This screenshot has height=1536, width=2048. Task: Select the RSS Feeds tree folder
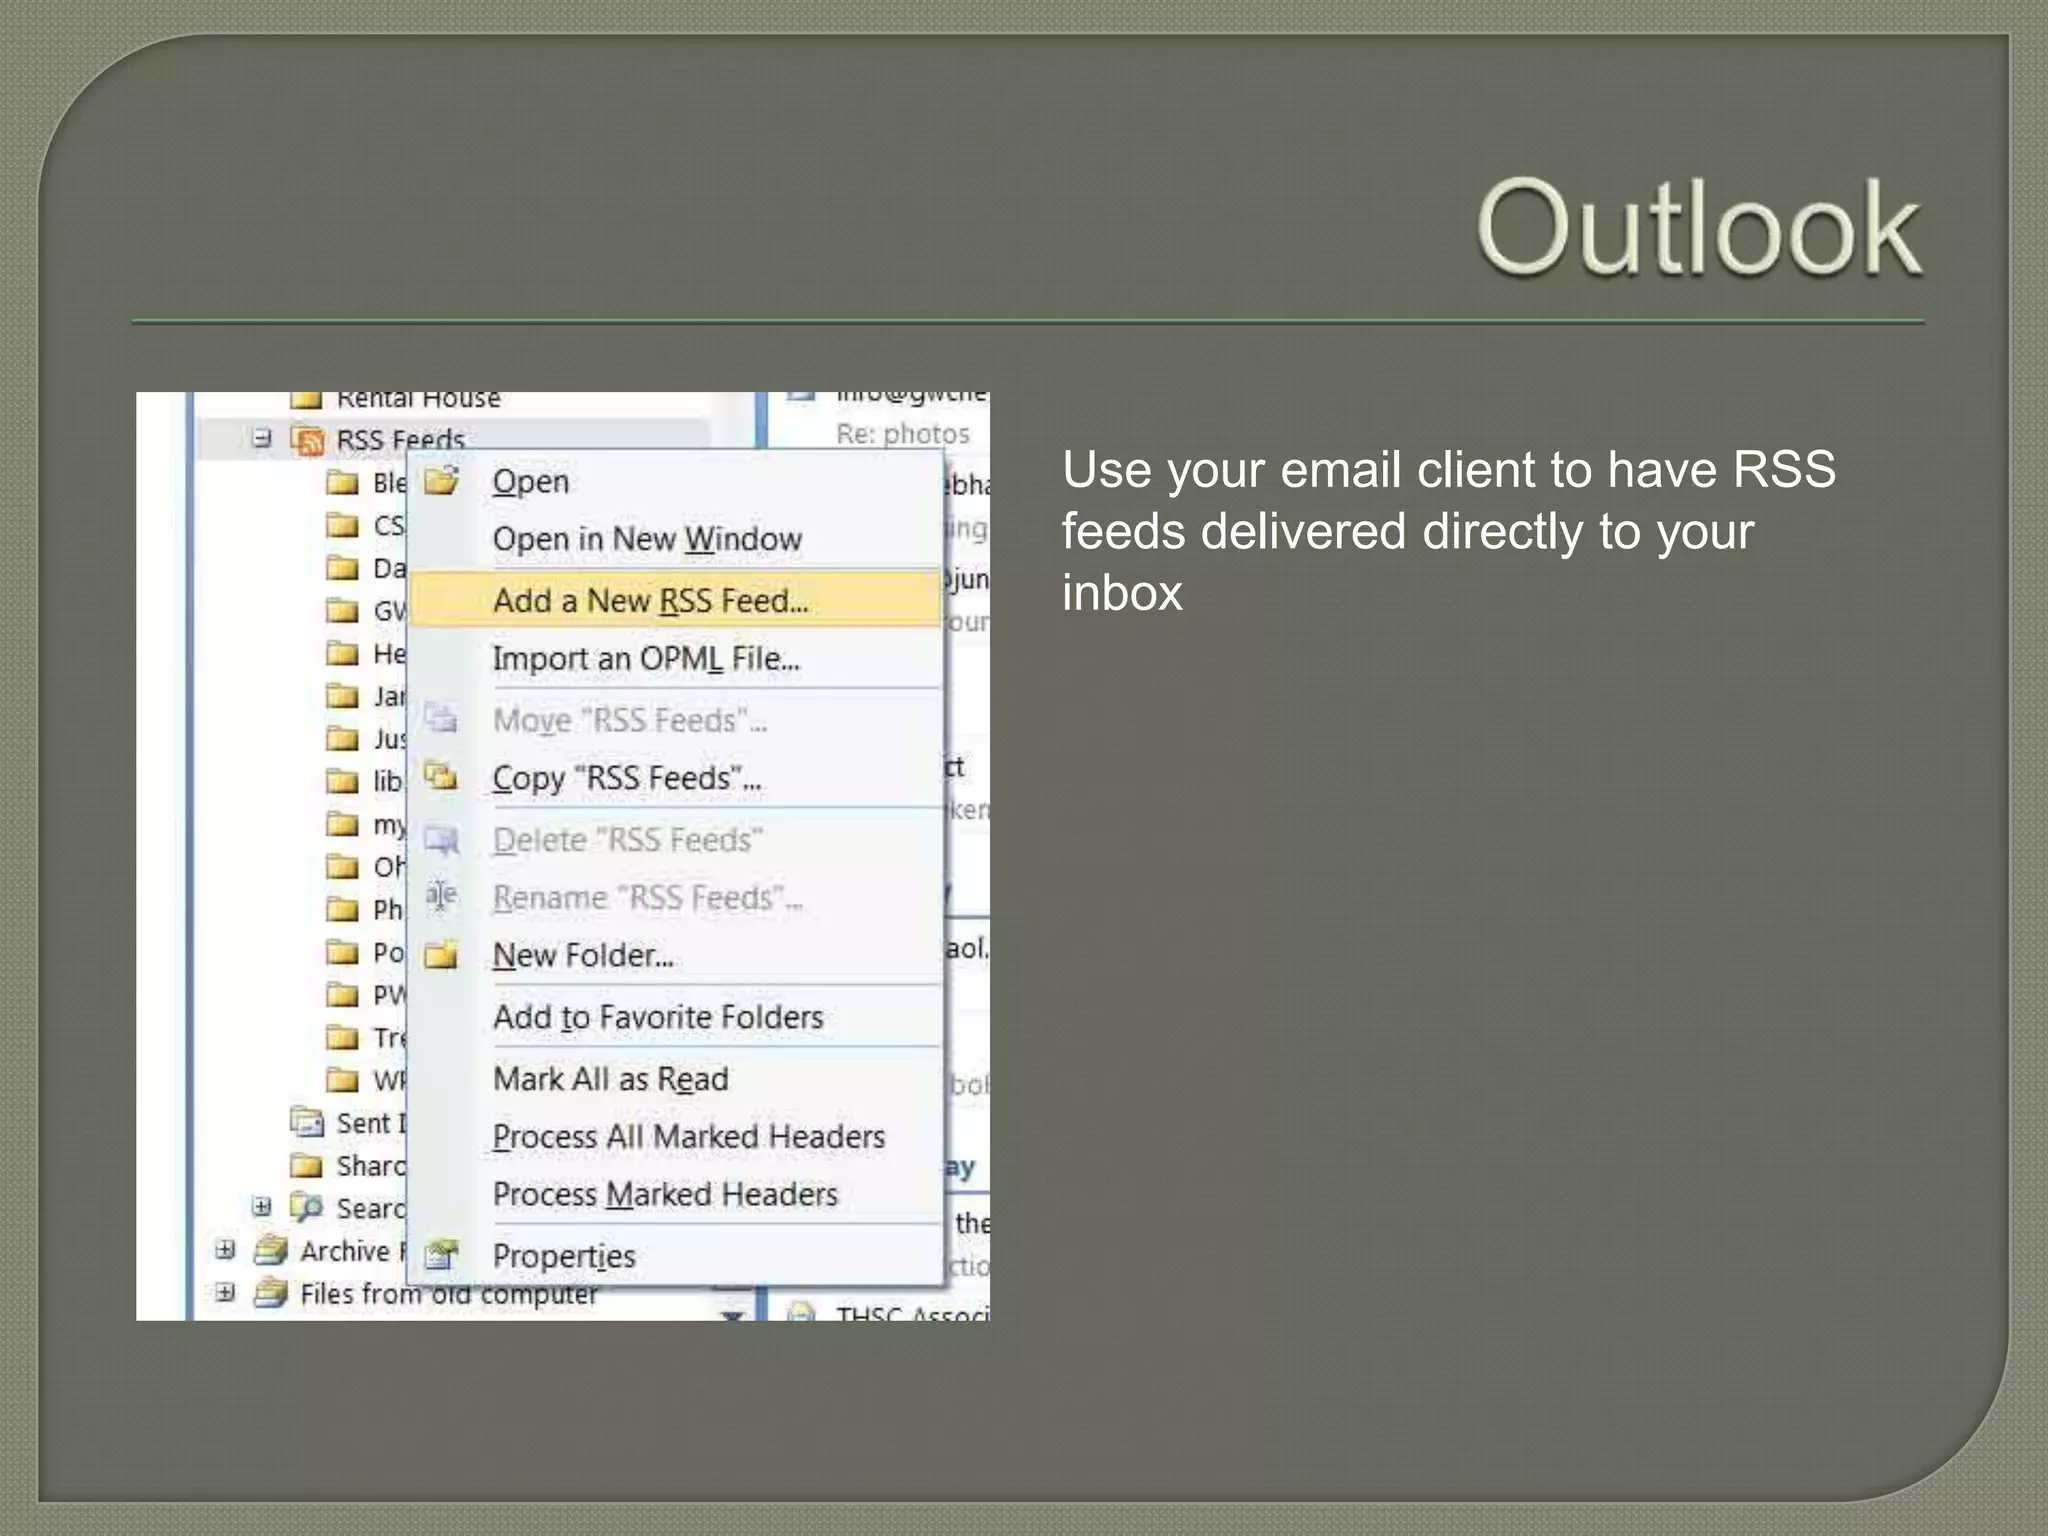pos(401,441)
